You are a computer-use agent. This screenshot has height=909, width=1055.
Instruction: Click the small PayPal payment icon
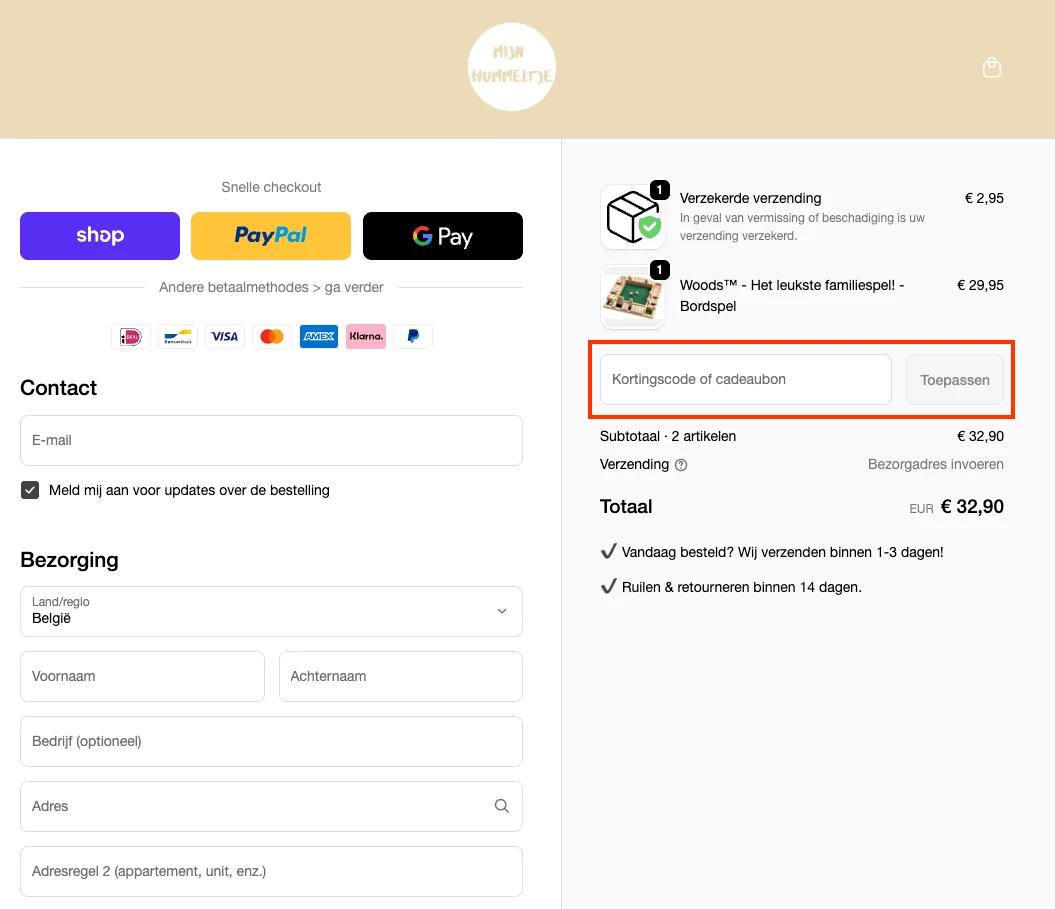tap(413, 337)
